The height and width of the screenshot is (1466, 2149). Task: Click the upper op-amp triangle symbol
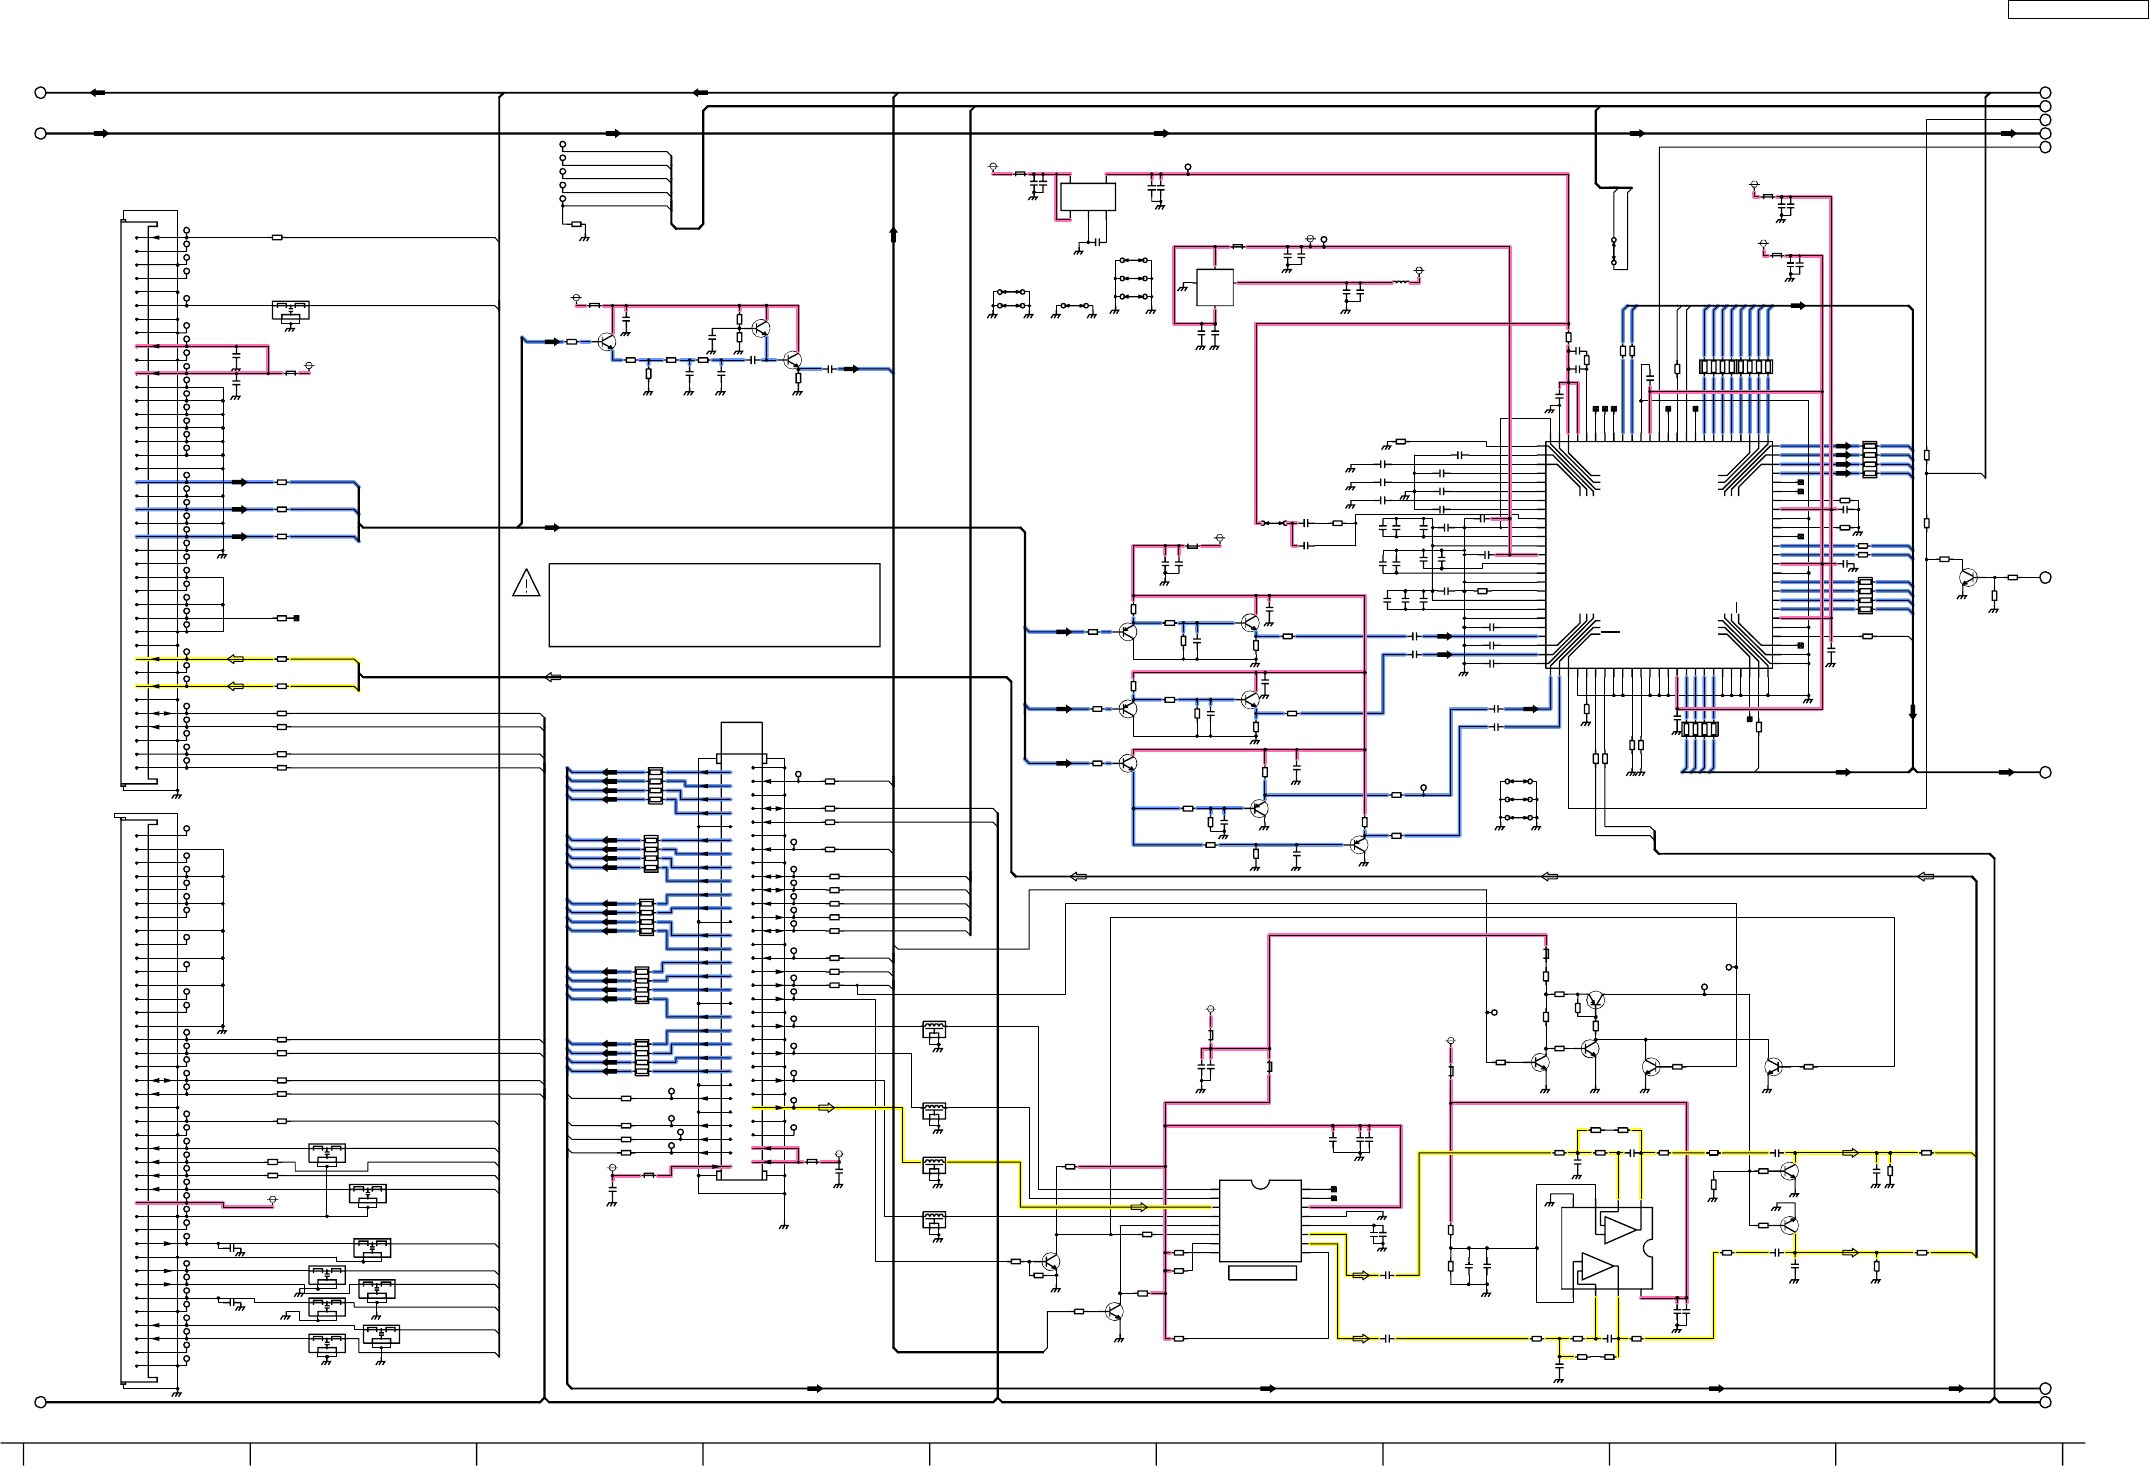1620,1228
